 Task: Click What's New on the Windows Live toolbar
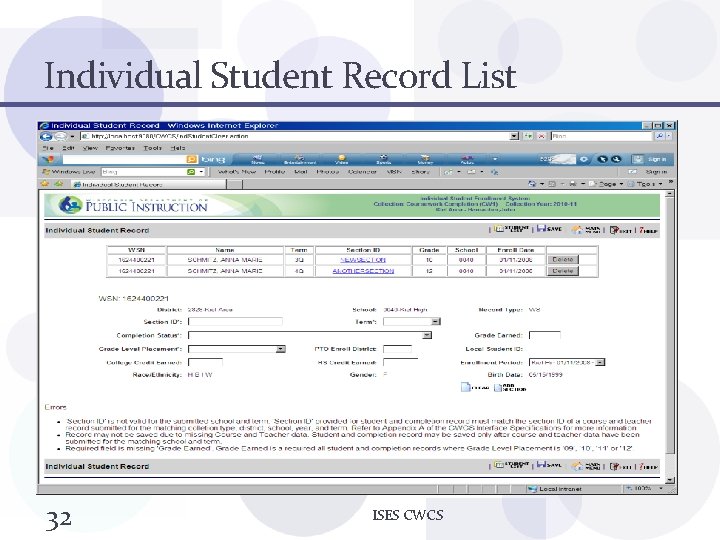[x=236, y=172]
